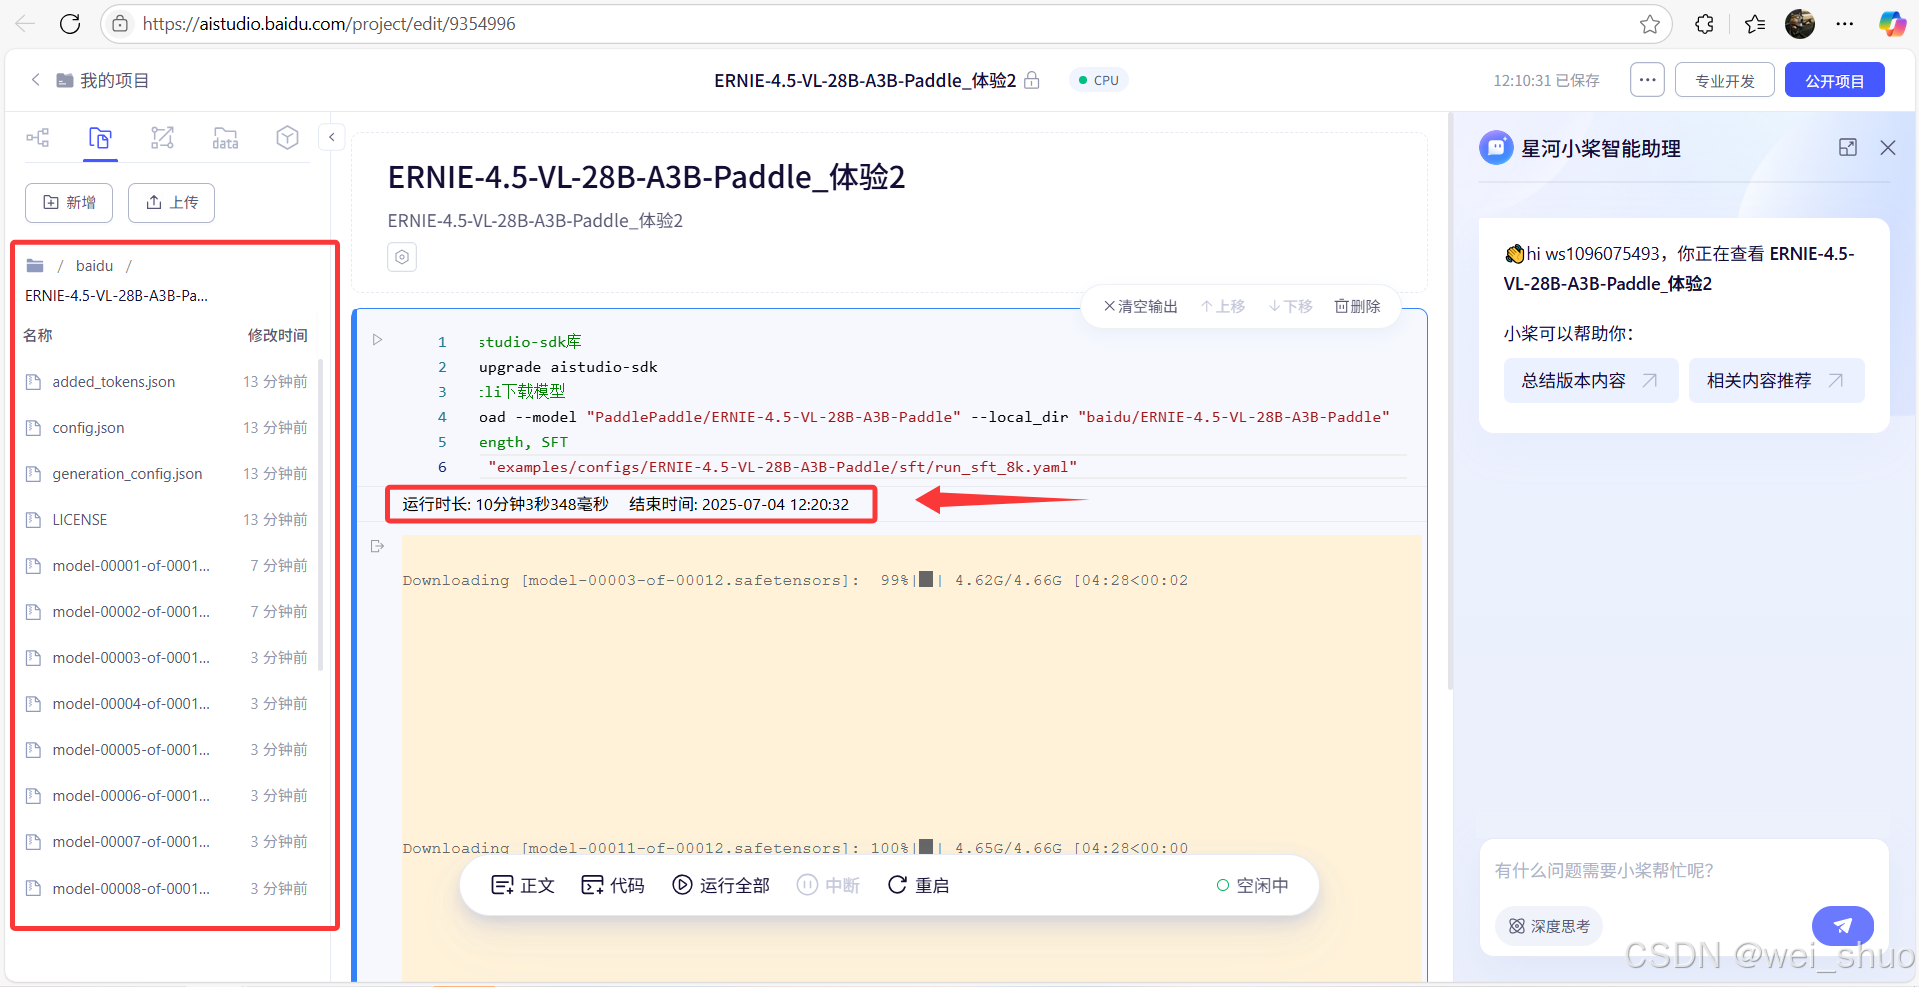Click 总结版本内容 suggestion
Image resolution: width=1919 pixels, height=987 pixels.
(1591, 380)
